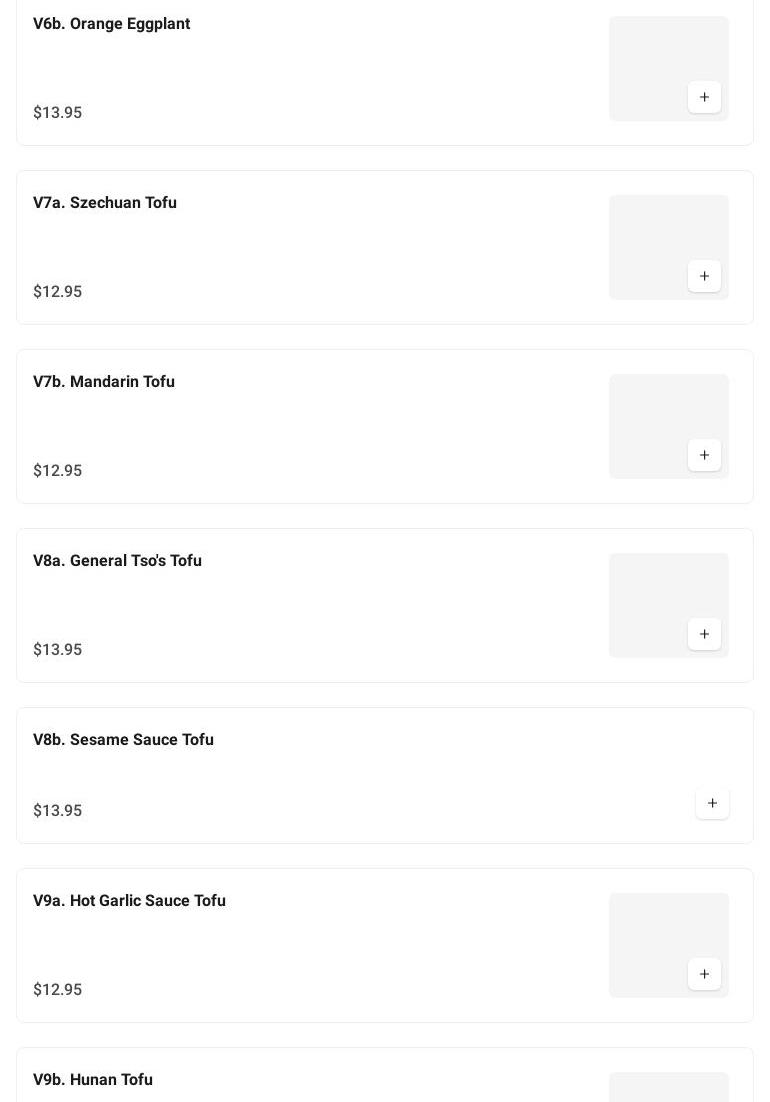The image size is (770, 1102).
Task: Click the $12.95 price on Szechuan Tofu
Action: (58, 292)
